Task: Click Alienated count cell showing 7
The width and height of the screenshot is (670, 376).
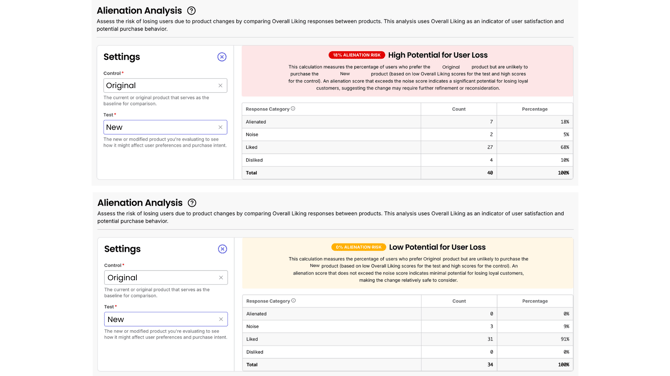Action: click(458, 122)
